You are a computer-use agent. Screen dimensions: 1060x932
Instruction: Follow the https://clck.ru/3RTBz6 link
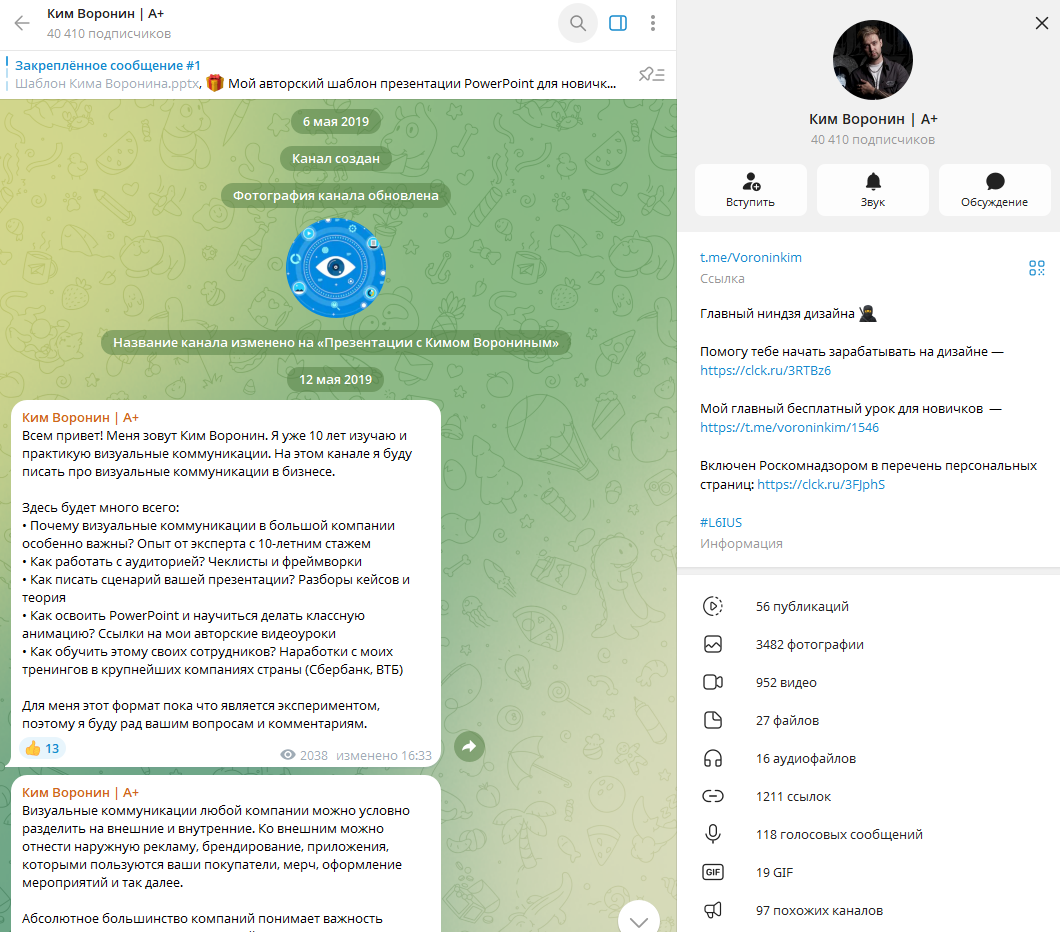point(765,370)
